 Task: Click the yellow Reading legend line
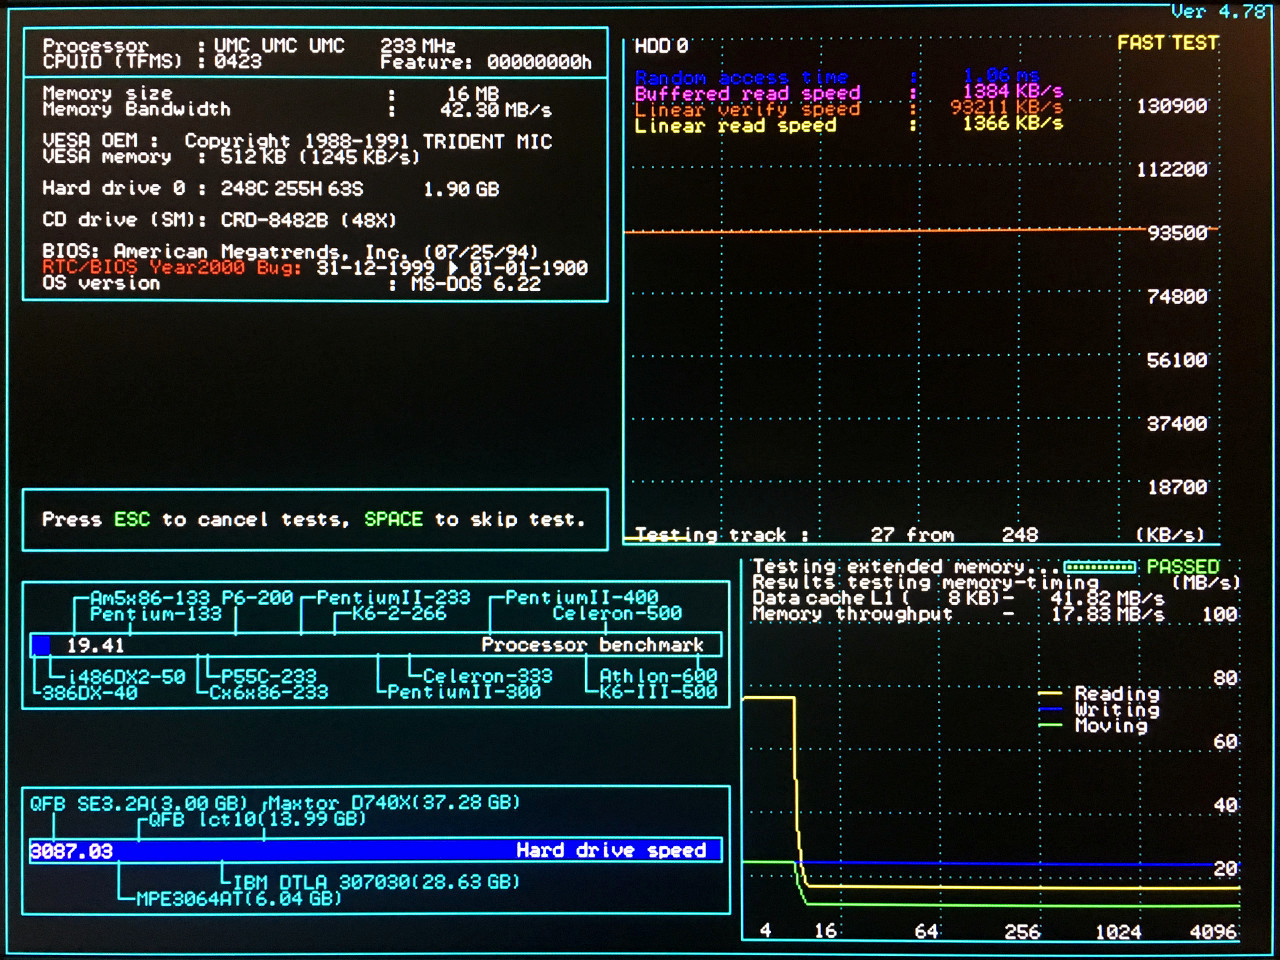[x=1050, y=693]
